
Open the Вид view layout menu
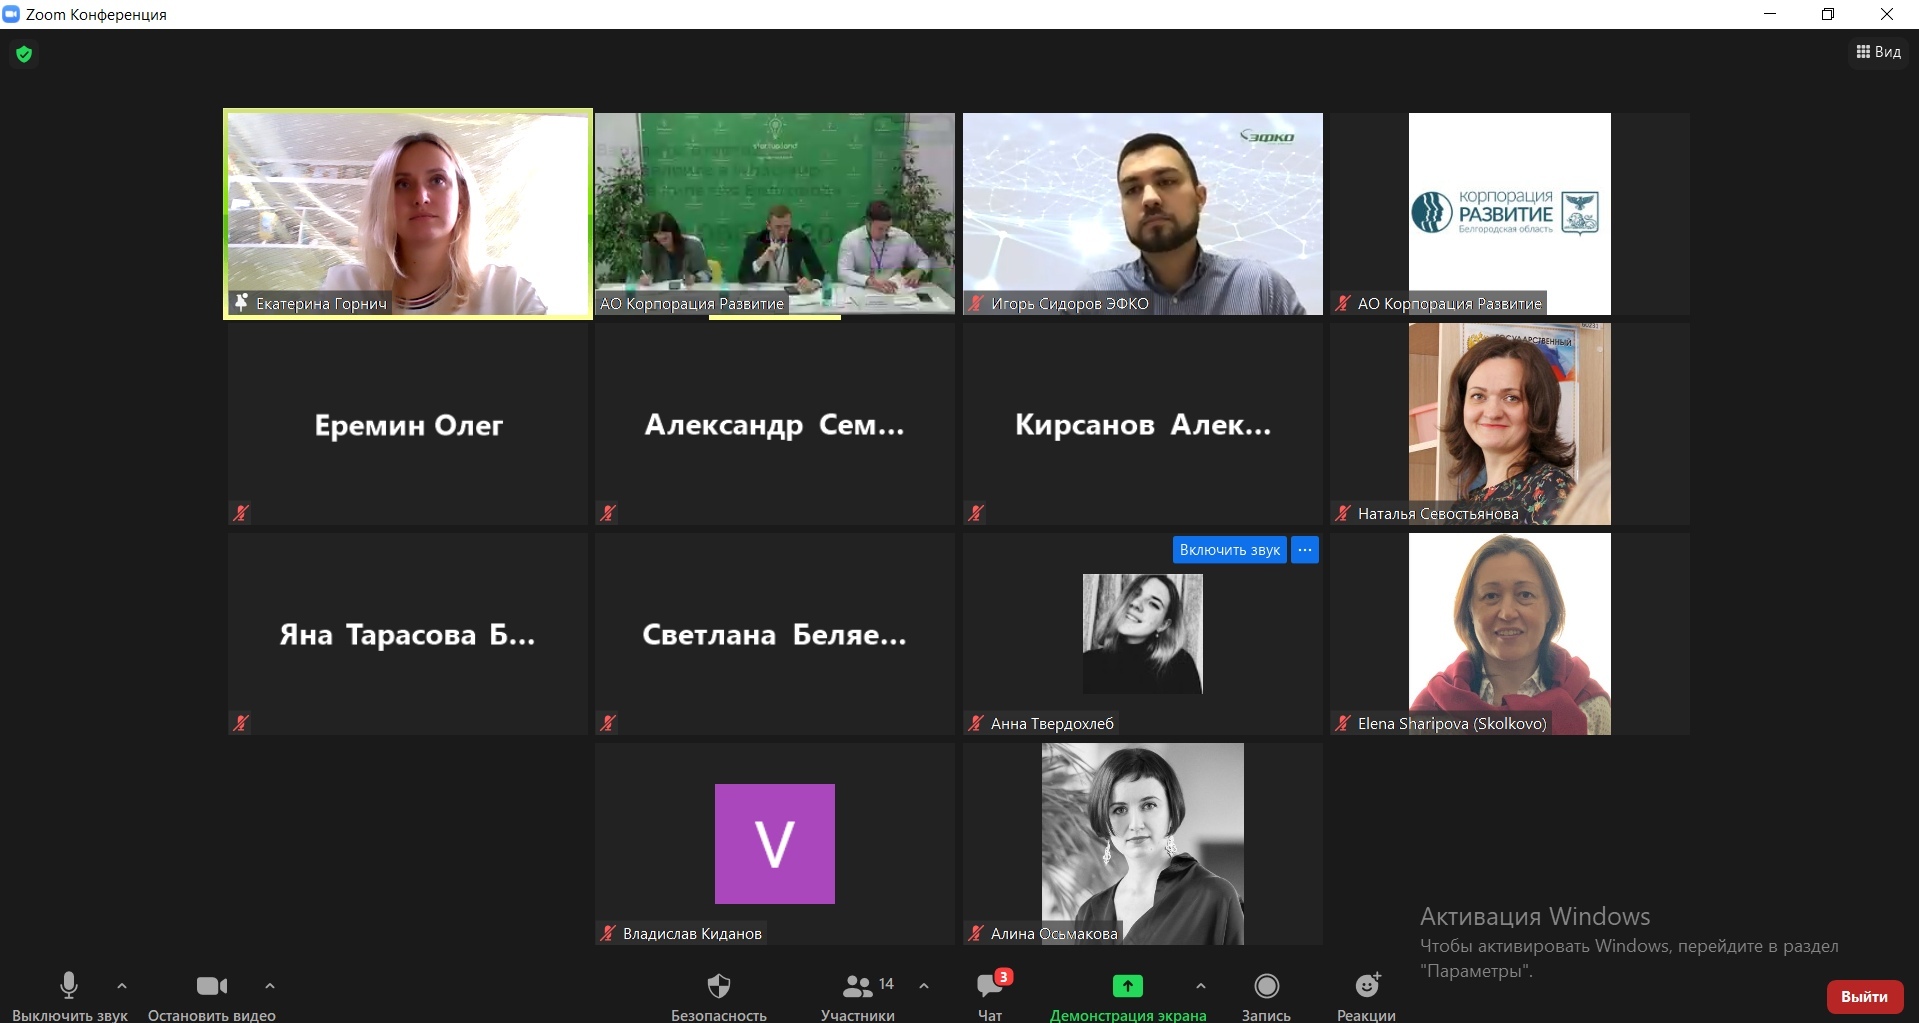pyautogui.click(x=1878, y=52)
